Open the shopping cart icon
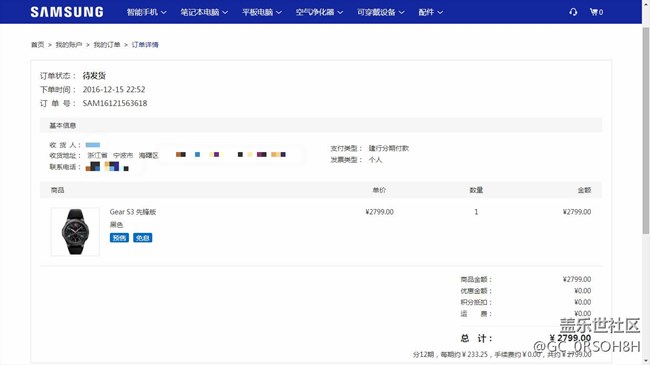The image size is (650, 365). 596,12
